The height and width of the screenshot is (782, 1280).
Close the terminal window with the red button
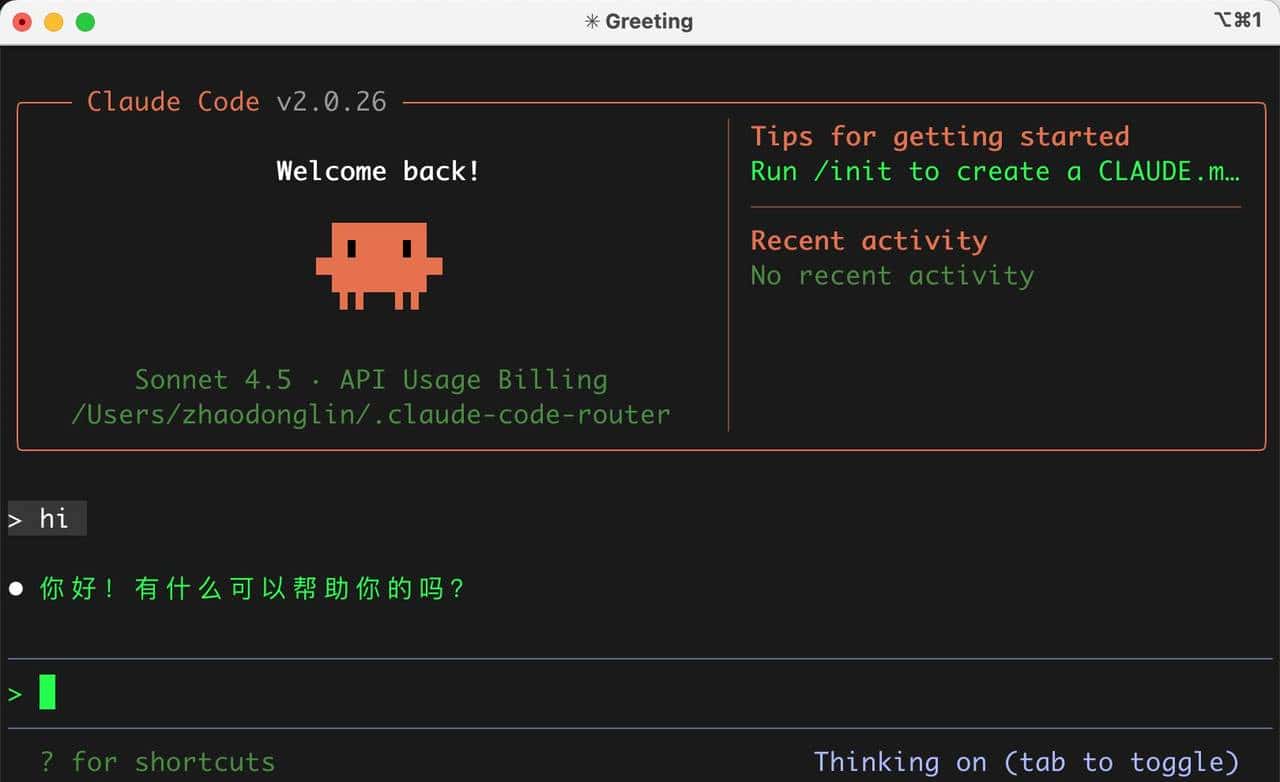pyautogui.click(x=22, y=21)
